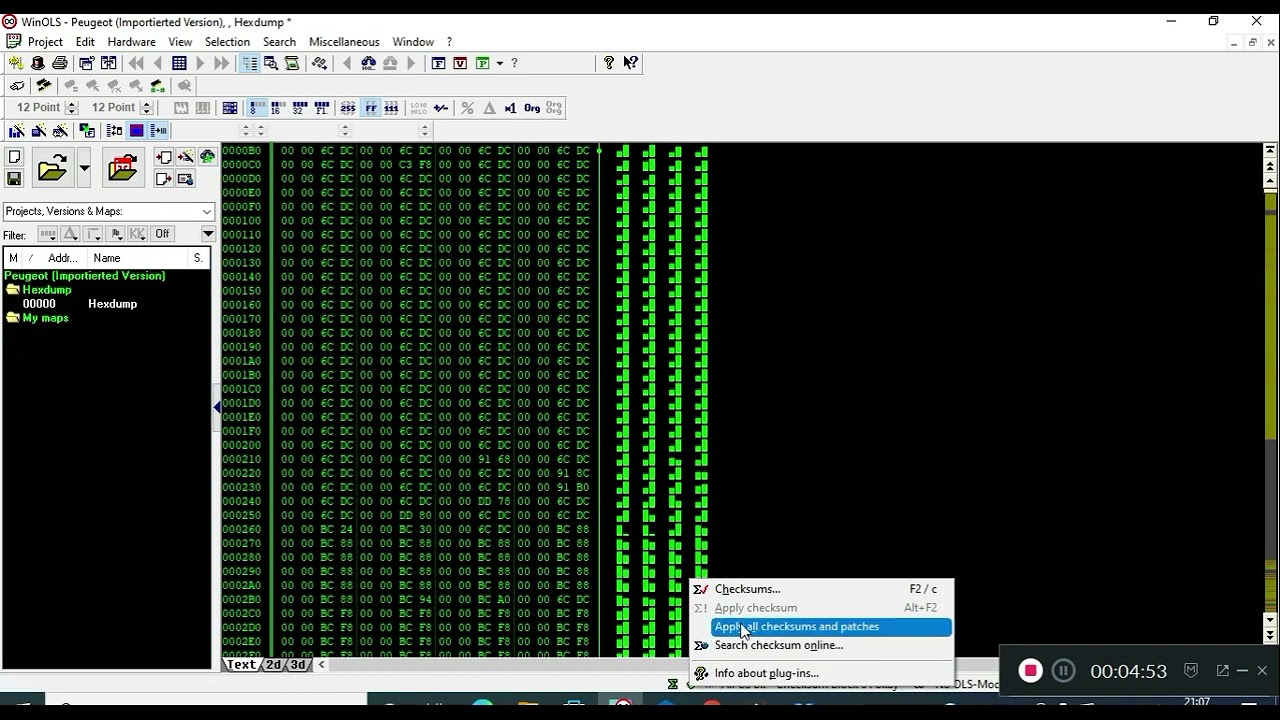Toggle hexadecimal FF number format

point(370,108)
